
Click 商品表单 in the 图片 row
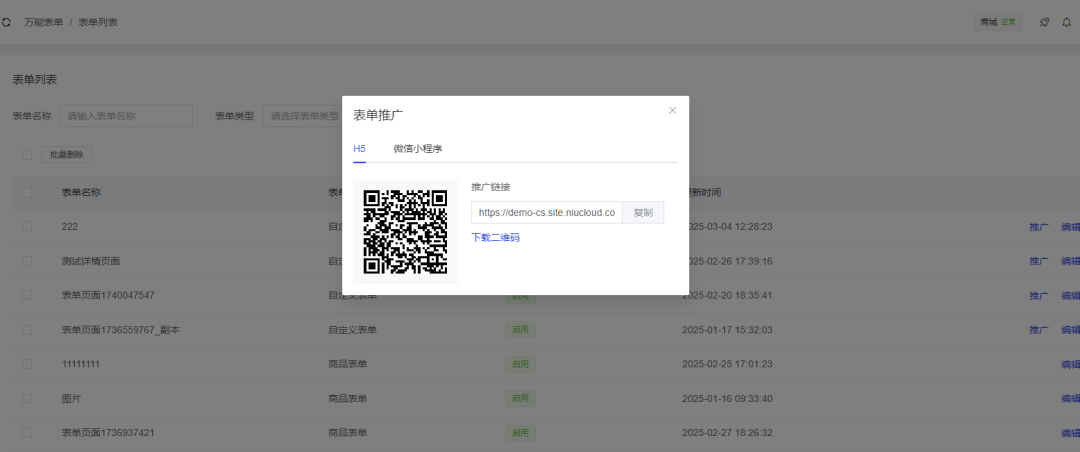tap(348, 399)
